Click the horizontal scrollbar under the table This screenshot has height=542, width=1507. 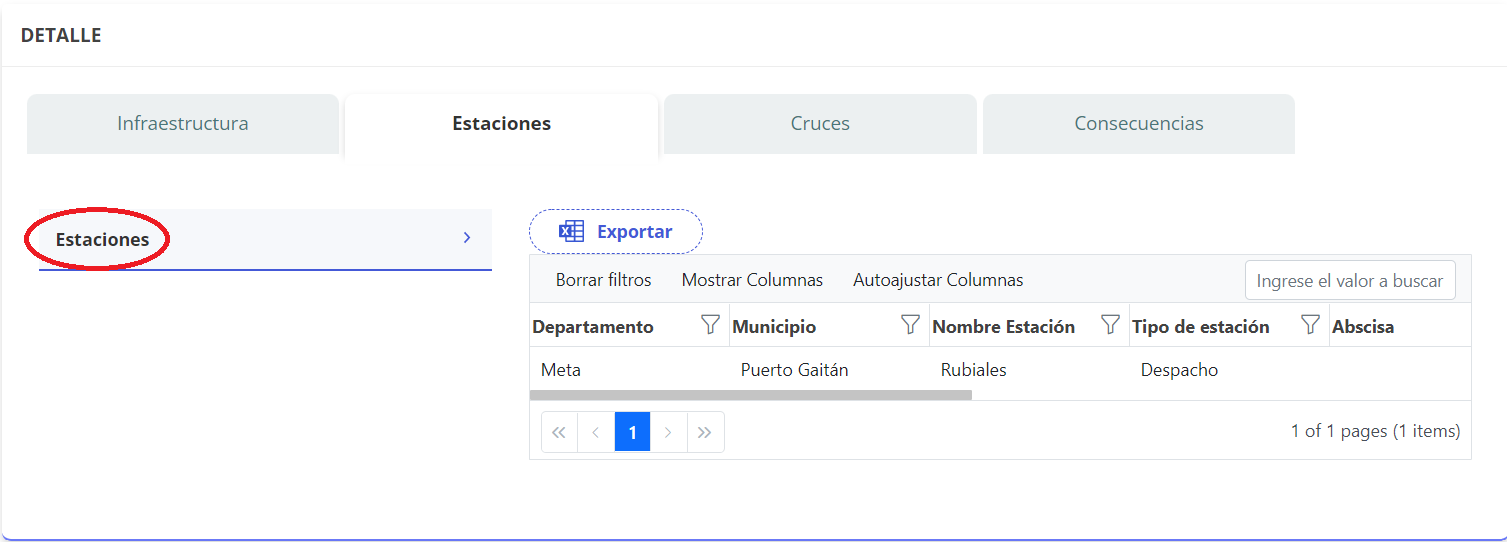750,395
